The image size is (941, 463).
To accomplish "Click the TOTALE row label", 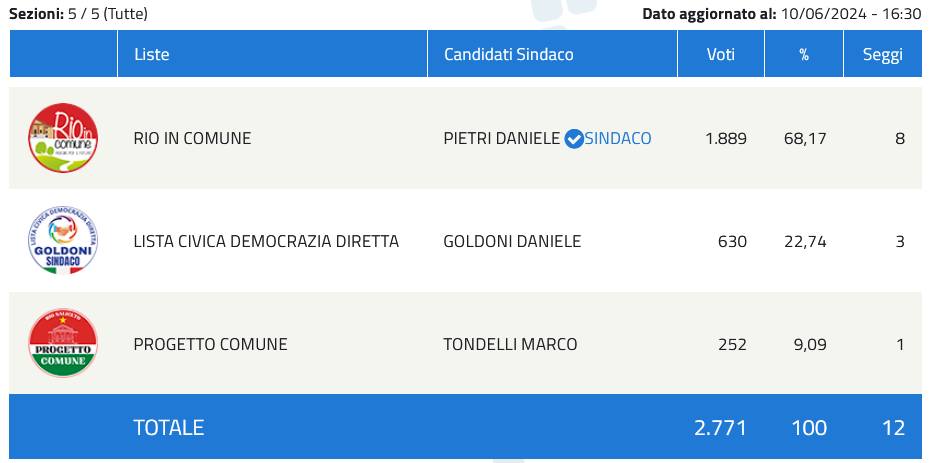I will 168,427.
